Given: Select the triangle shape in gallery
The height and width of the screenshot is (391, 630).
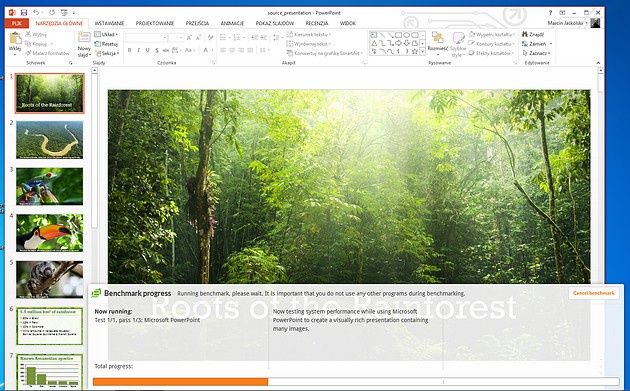Looking at the screenshot, I should pyautogui.click(x=374, y=43).
